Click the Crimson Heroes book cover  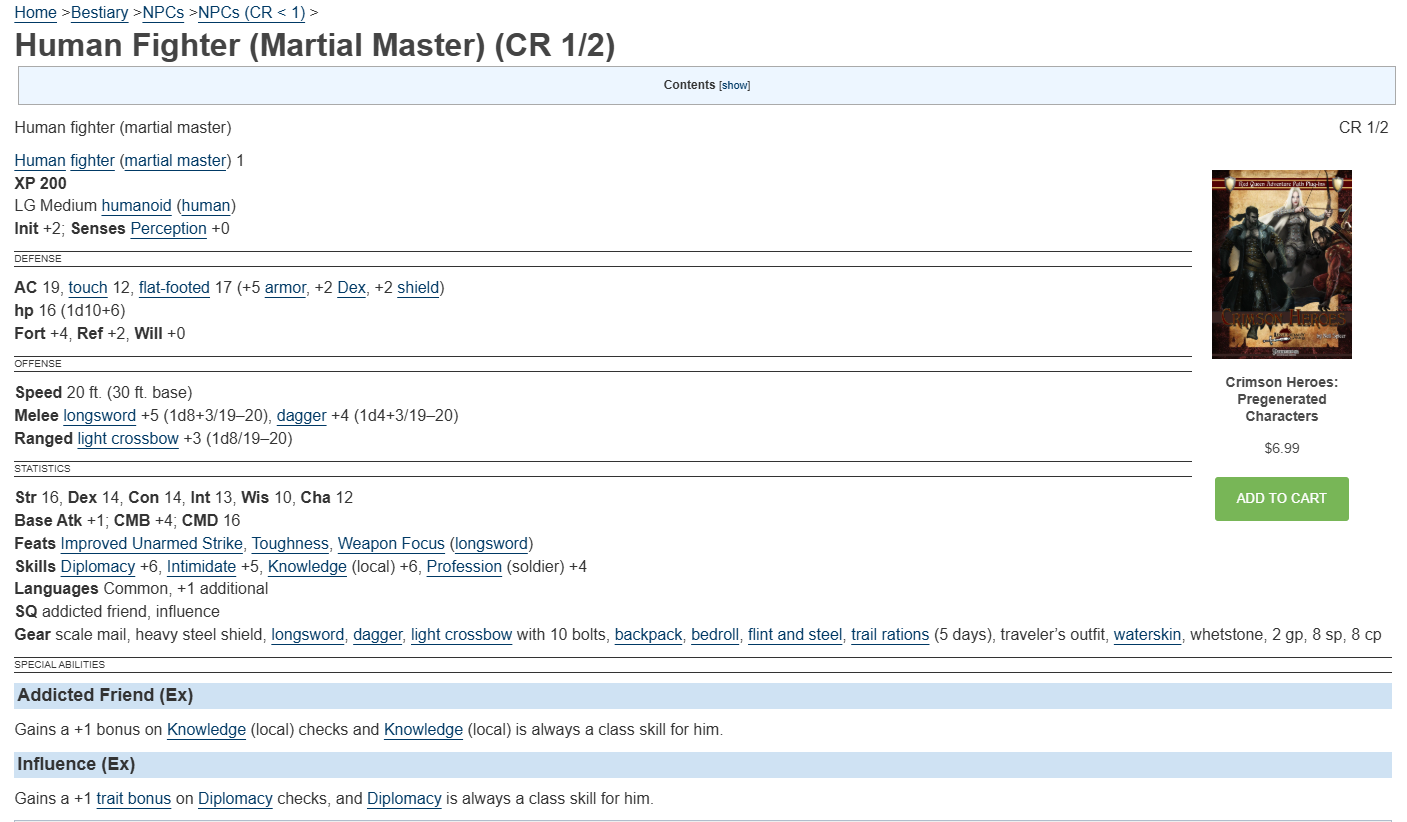1282,264
